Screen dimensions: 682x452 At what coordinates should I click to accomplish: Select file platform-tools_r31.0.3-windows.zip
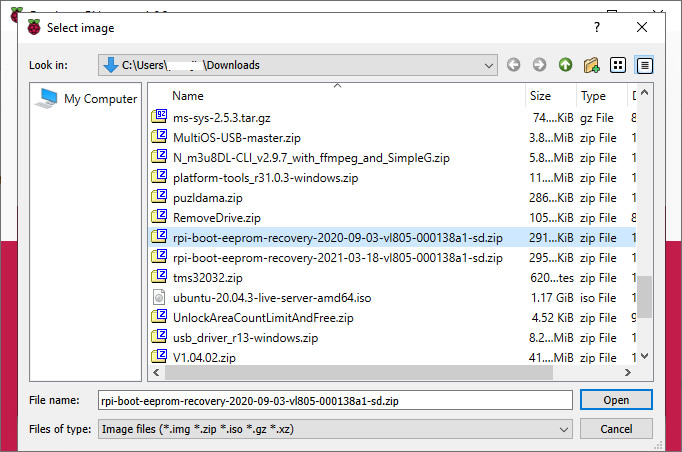265,178
